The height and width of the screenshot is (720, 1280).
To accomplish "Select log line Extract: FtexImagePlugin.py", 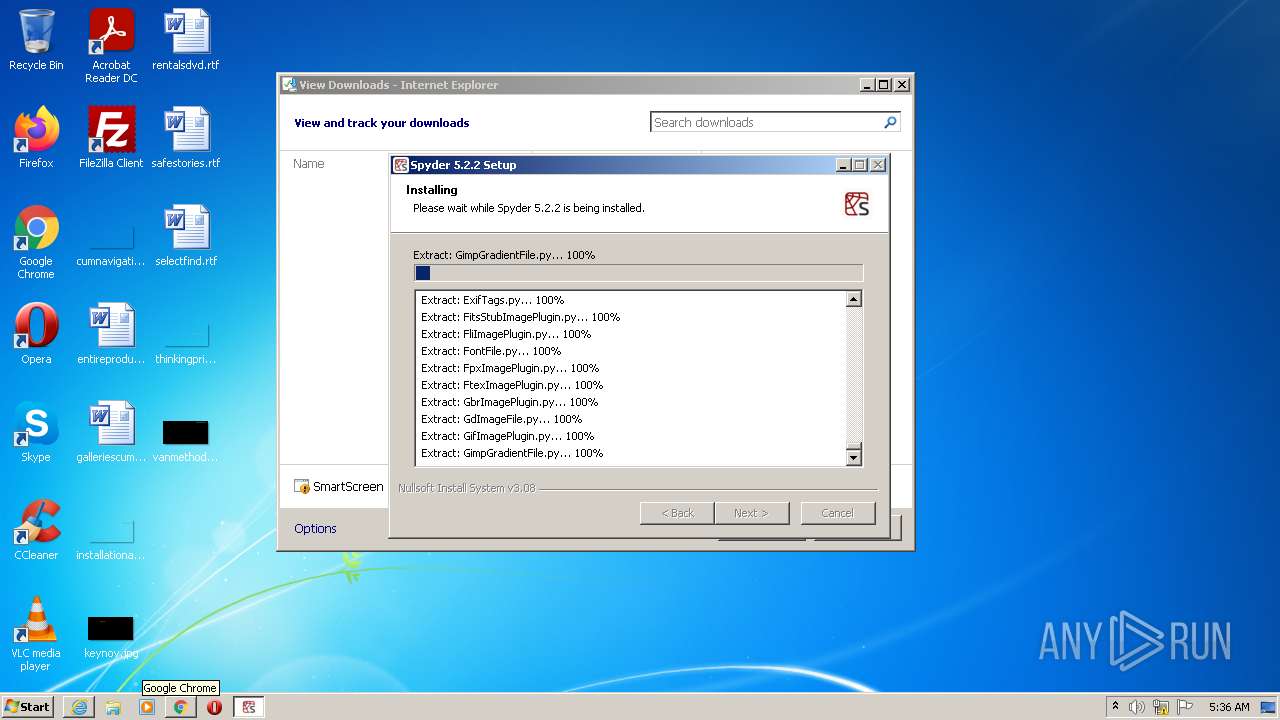I will 512,385.
